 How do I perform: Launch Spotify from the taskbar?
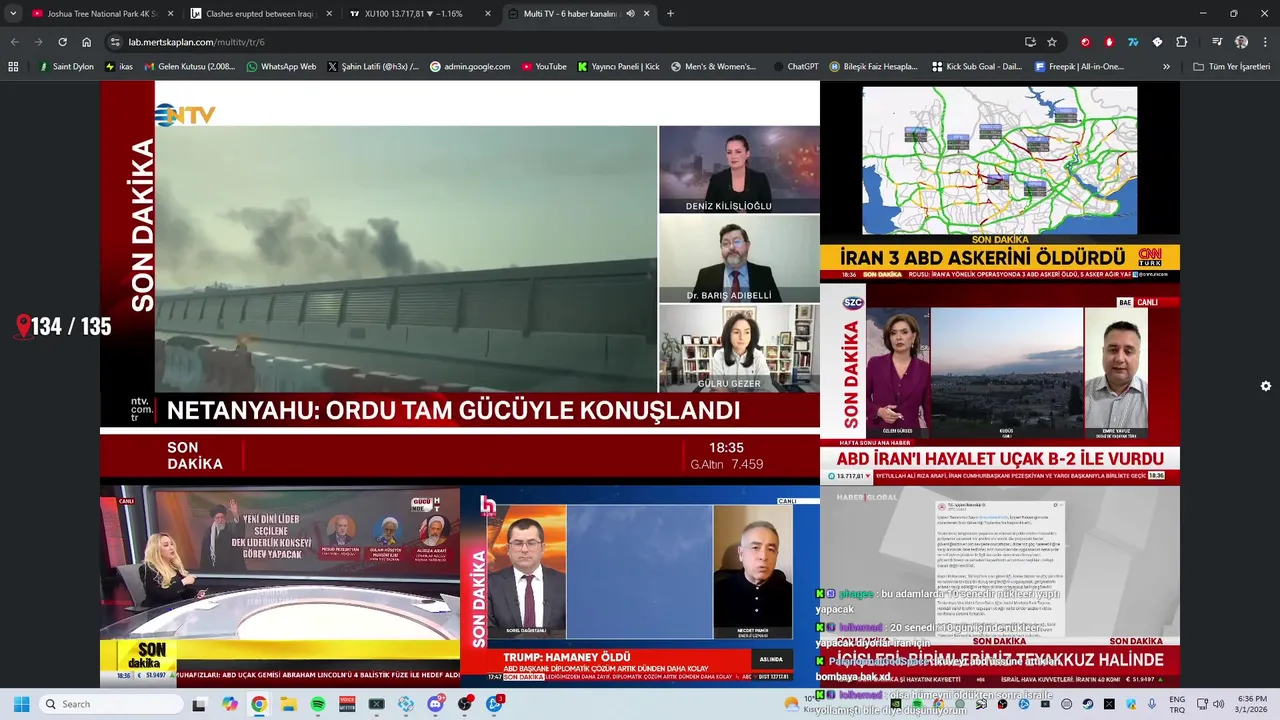tap(318, 704)
